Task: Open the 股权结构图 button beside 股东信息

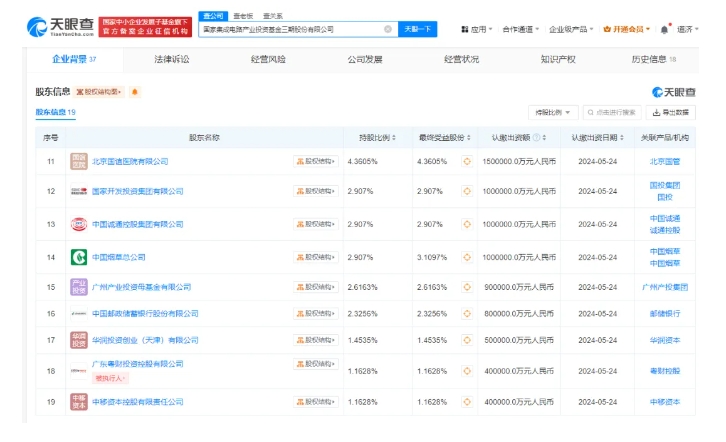Action: click(99, 92)
